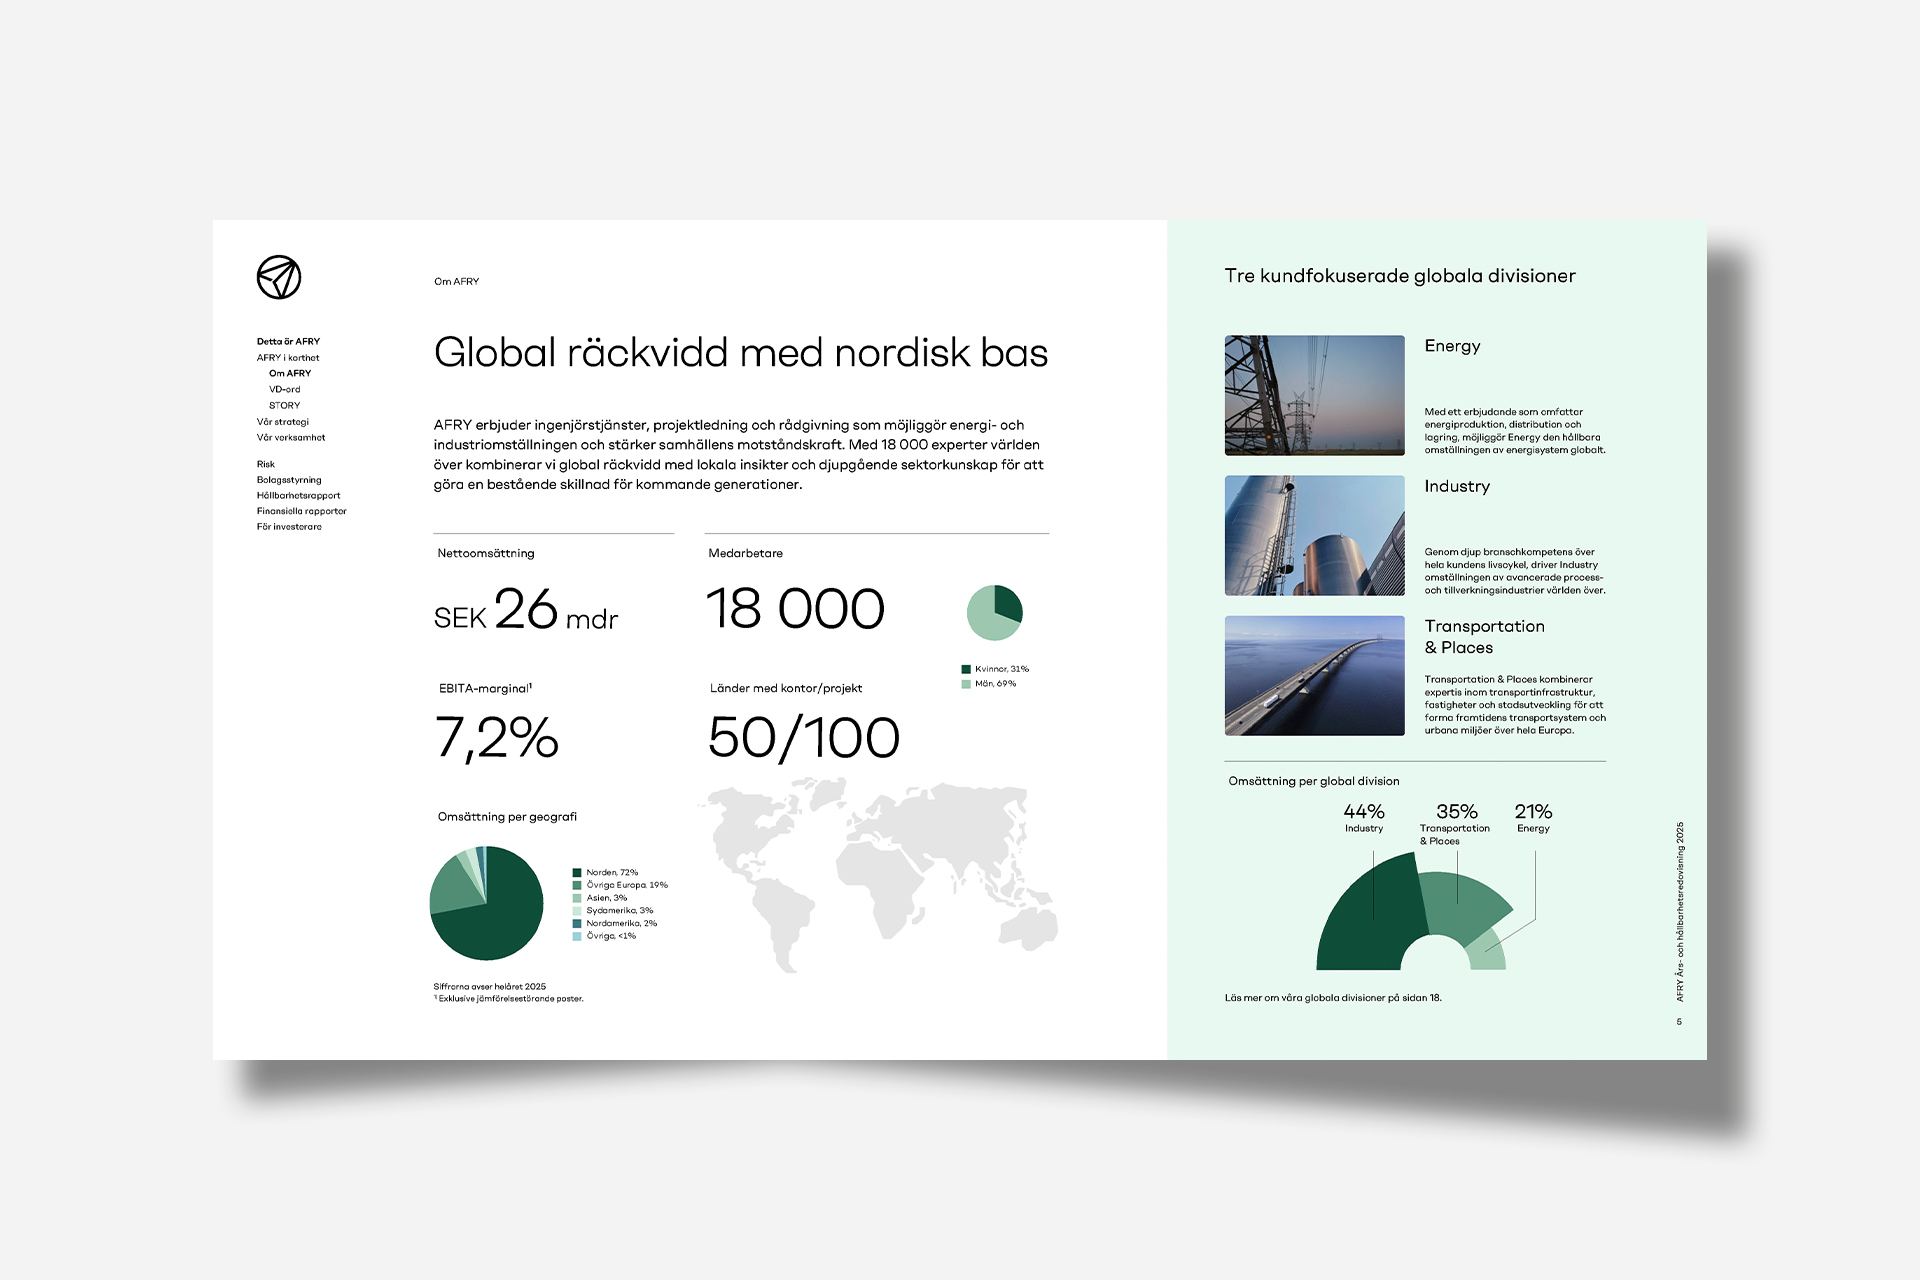Select 'Om AFRY' in the sidebar navigation
Image resolution: width=1920 pixels, height=1280 pixels.
click(x=290, y=374)
